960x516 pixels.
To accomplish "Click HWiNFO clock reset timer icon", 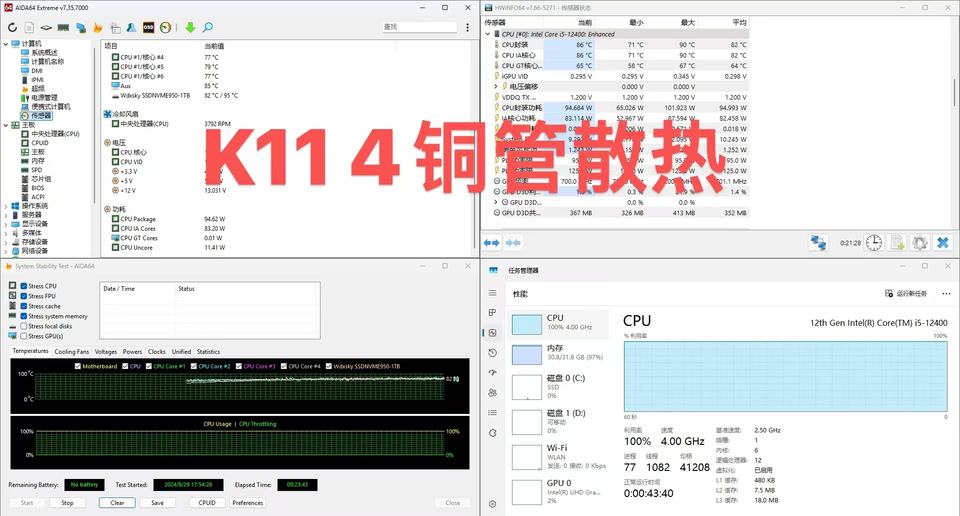I will point(874,243).
